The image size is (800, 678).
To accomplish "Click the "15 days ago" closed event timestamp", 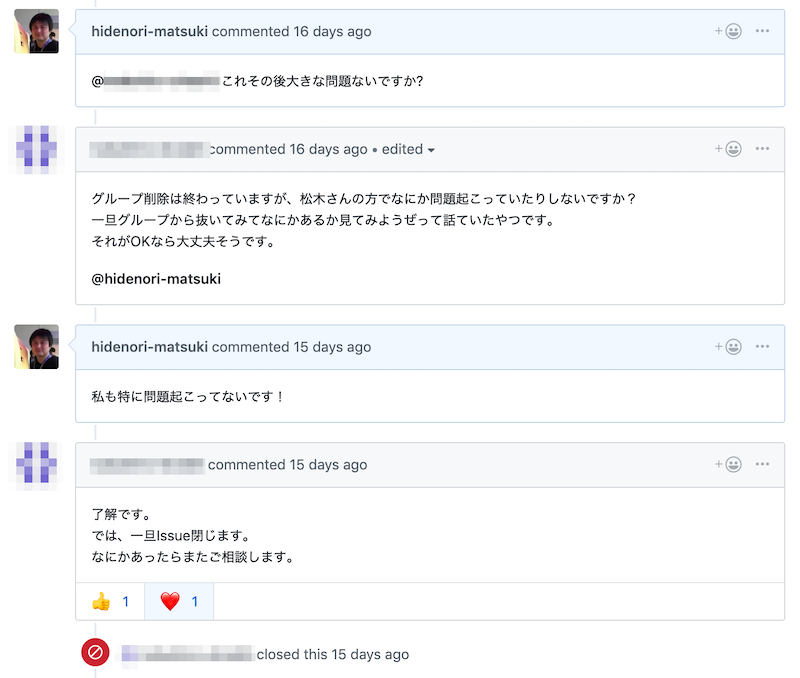I will tap(370, 655).
